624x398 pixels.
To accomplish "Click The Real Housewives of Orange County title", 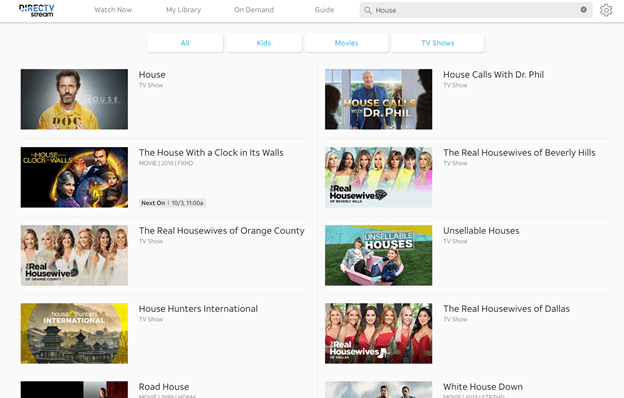I will click(x=222, y=230).
